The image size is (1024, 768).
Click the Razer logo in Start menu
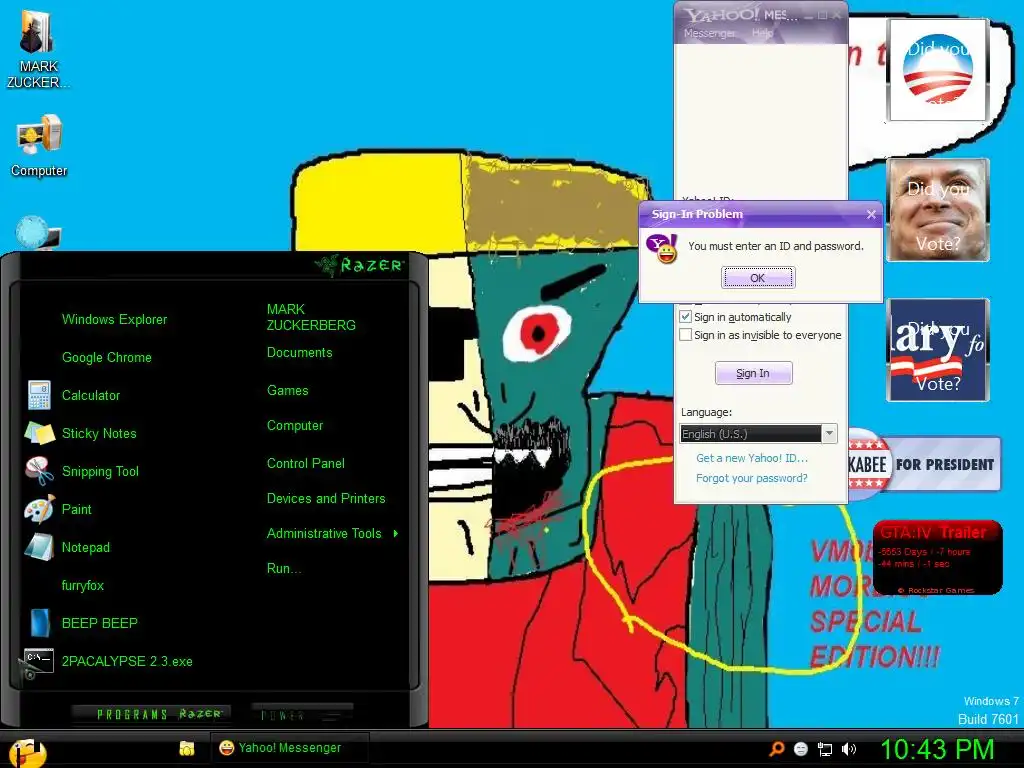tap(359, 264)
